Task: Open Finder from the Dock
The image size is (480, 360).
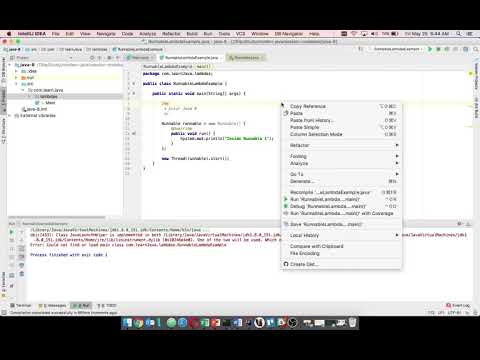Action: click(128, 322)
